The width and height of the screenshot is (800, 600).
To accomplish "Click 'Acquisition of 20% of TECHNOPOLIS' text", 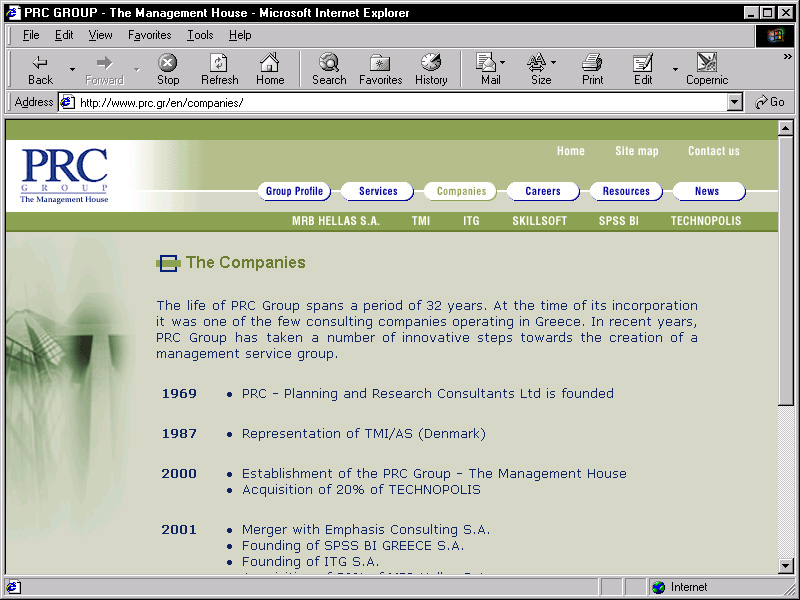I will [x=361, y=490].
